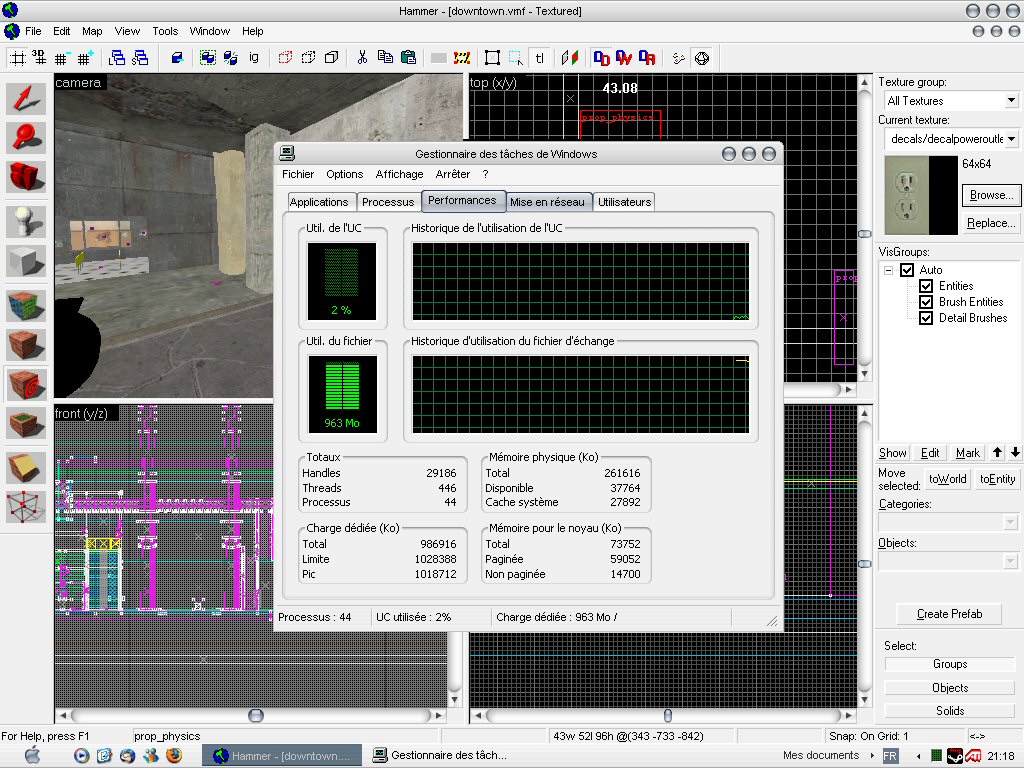Collapse the Auto visgroup tree node

[x=889, y=270]
